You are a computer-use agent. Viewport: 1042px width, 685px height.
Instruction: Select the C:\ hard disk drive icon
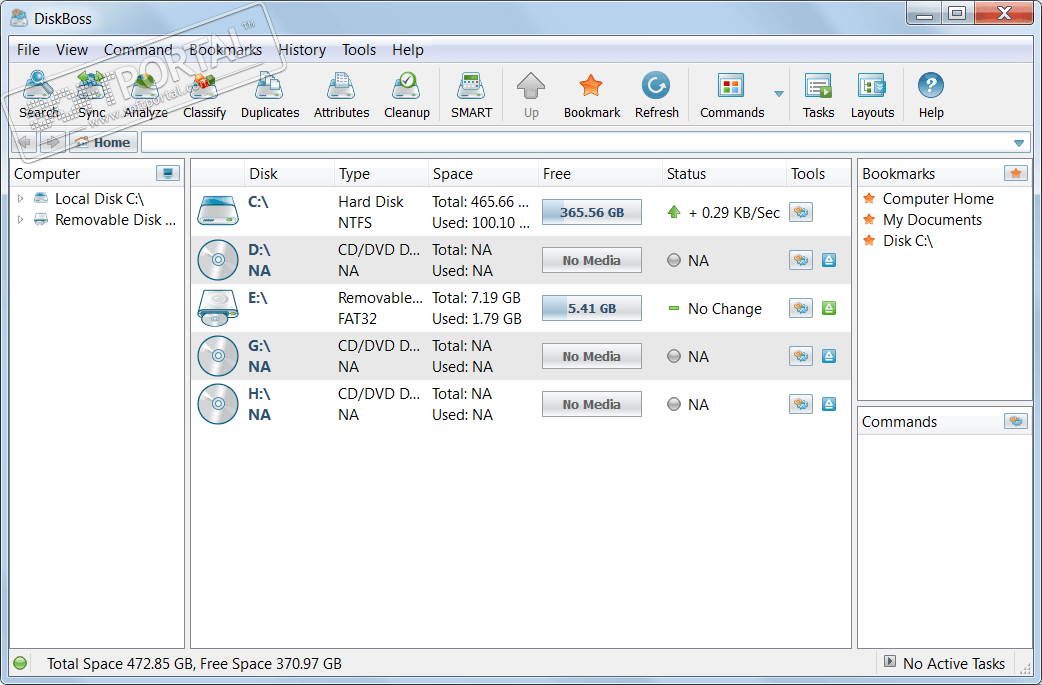[217, 211]
